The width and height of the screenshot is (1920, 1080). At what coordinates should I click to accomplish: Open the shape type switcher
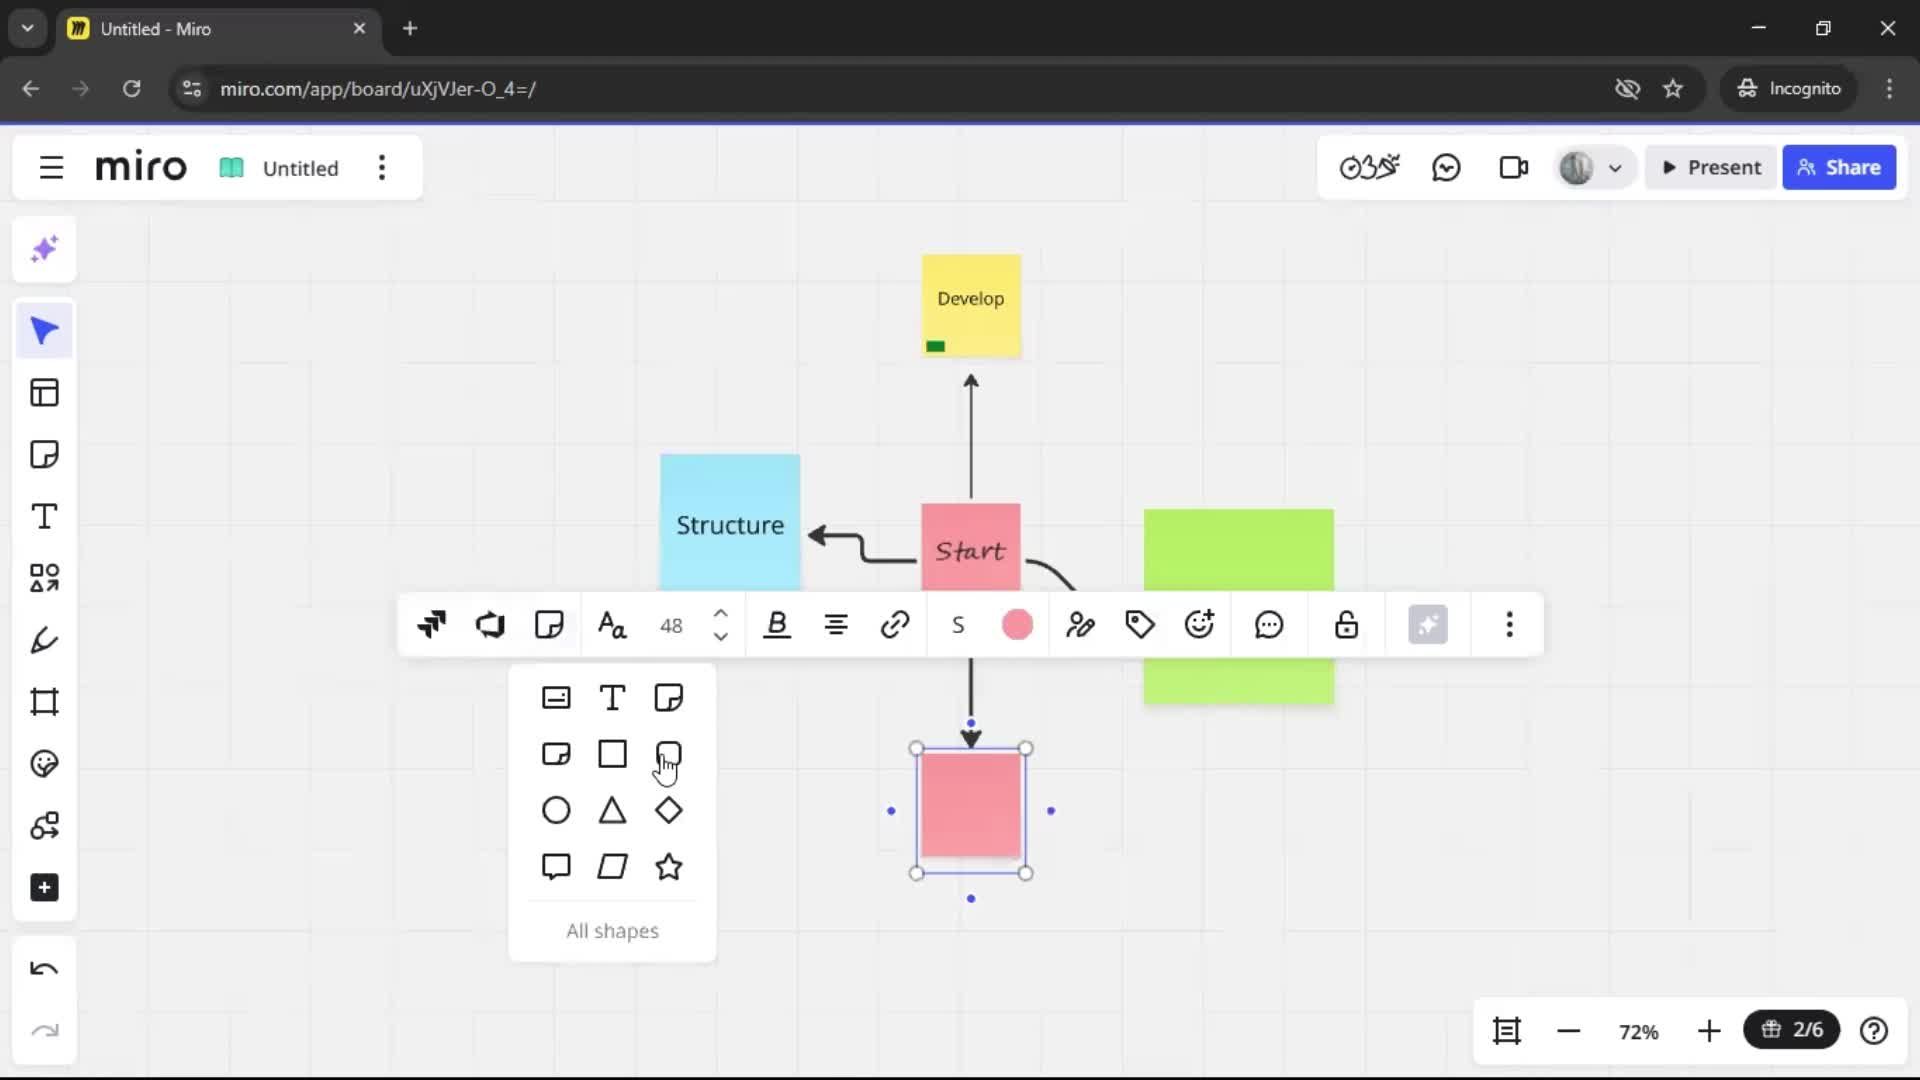coord(549,625)
